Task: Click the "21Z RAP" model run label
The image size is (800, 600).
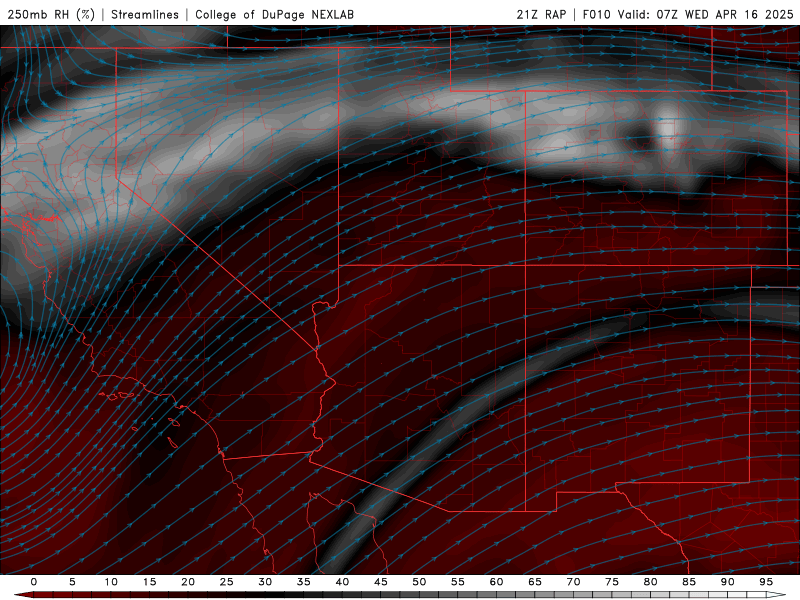Action: pos(541,14)
